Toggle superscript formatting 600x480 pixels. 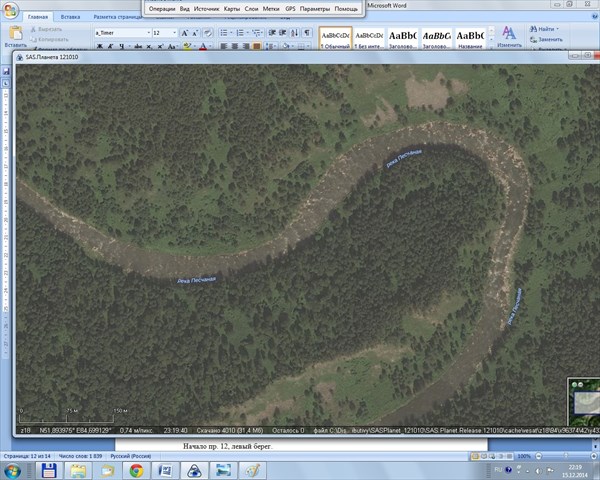[176, 46]
